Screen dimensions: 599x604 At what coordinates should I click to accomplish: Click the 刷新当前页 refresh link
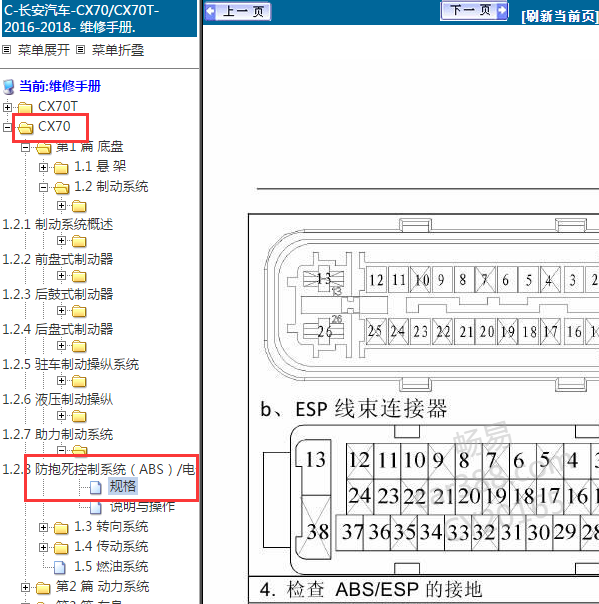pos(560,17)
